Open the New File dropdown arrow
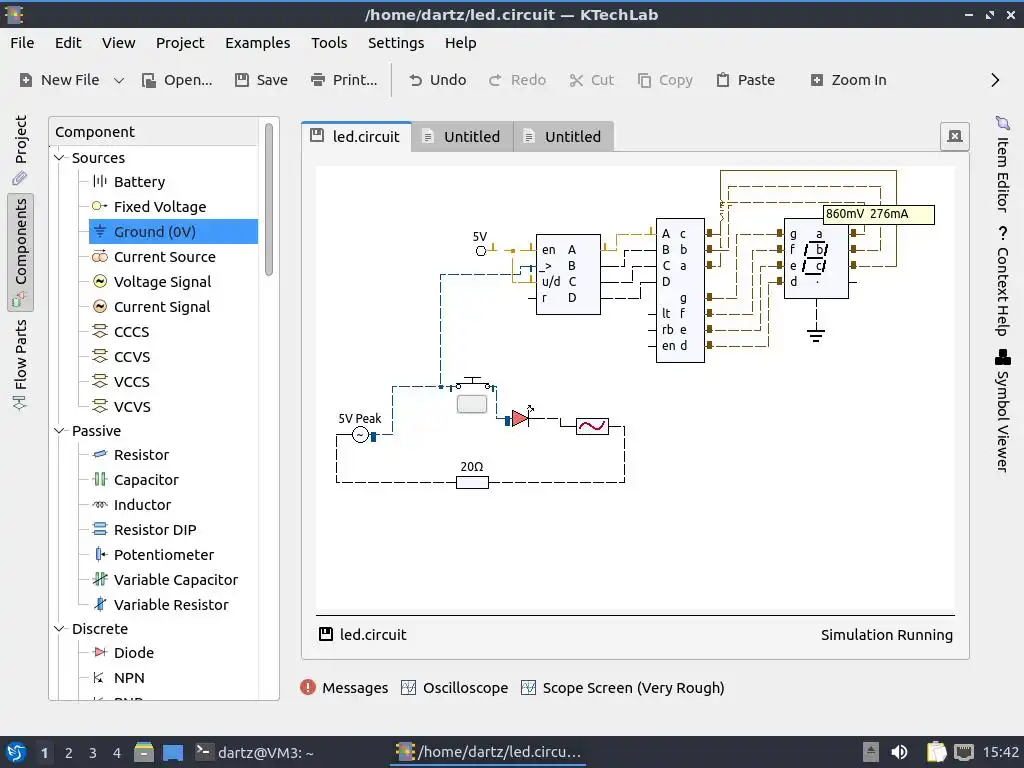Viewport: 1024px width, 768px height. (119, 80)
